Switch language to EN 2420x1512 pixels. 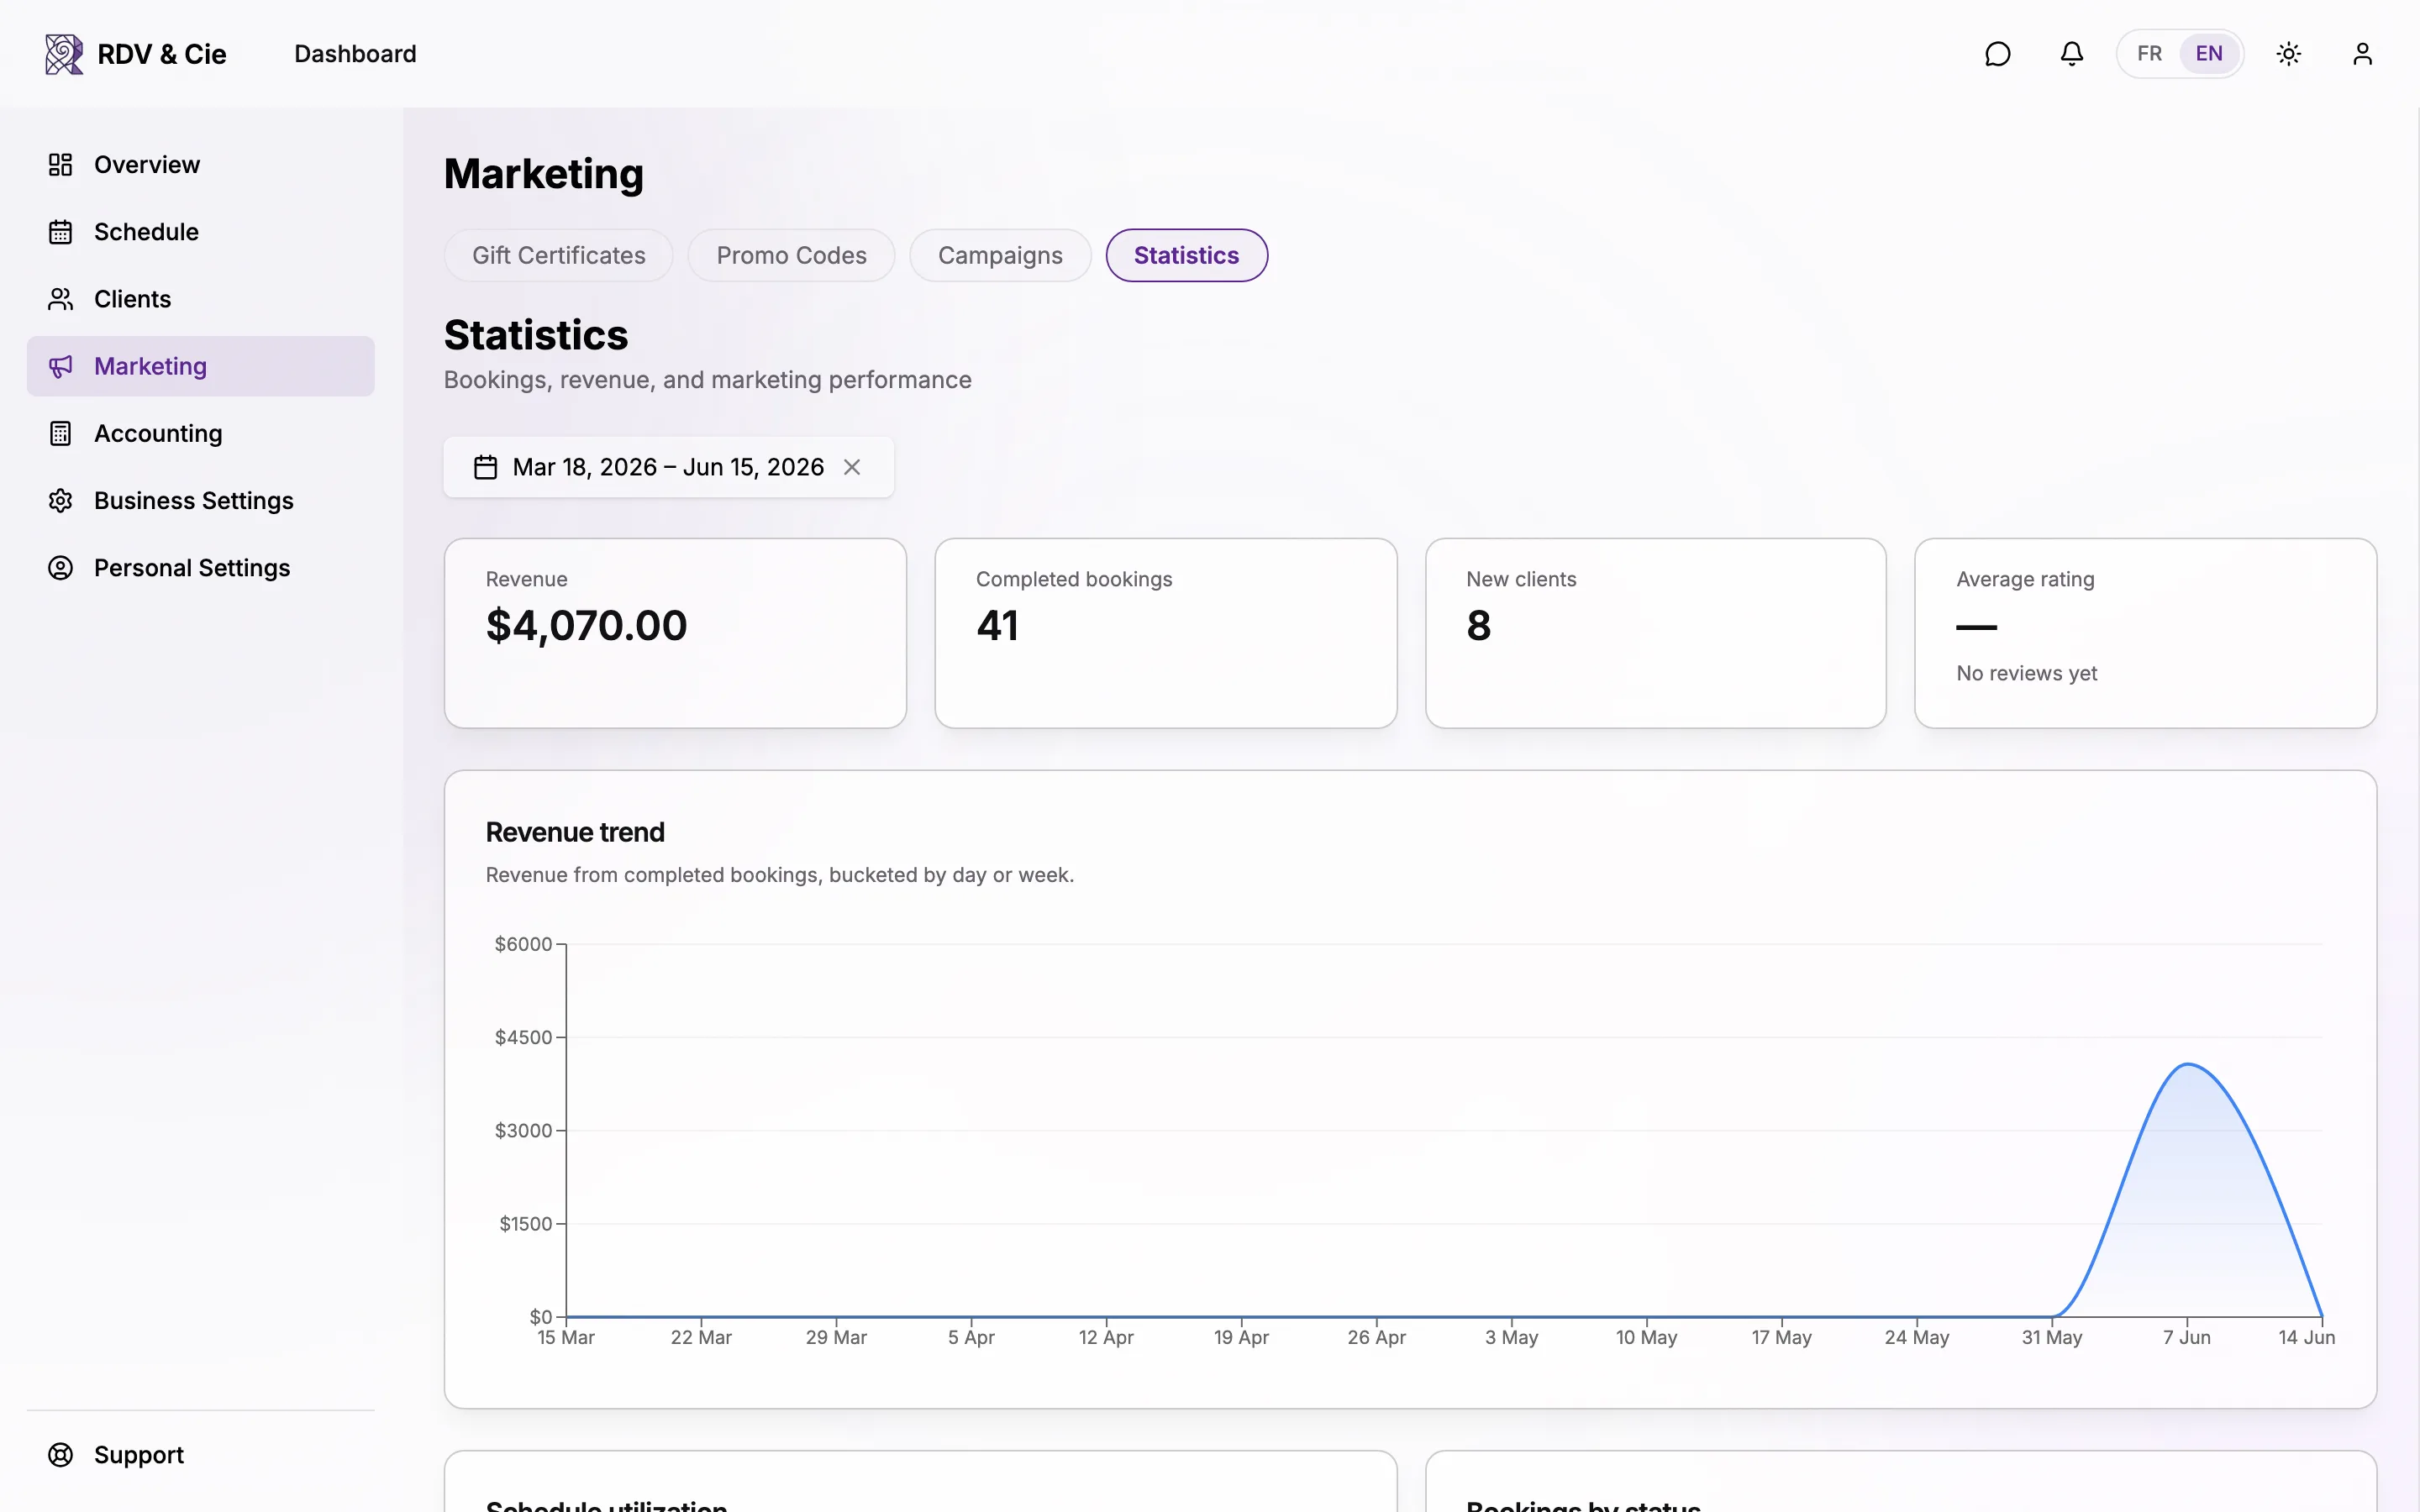click(x=2208, y=54)
